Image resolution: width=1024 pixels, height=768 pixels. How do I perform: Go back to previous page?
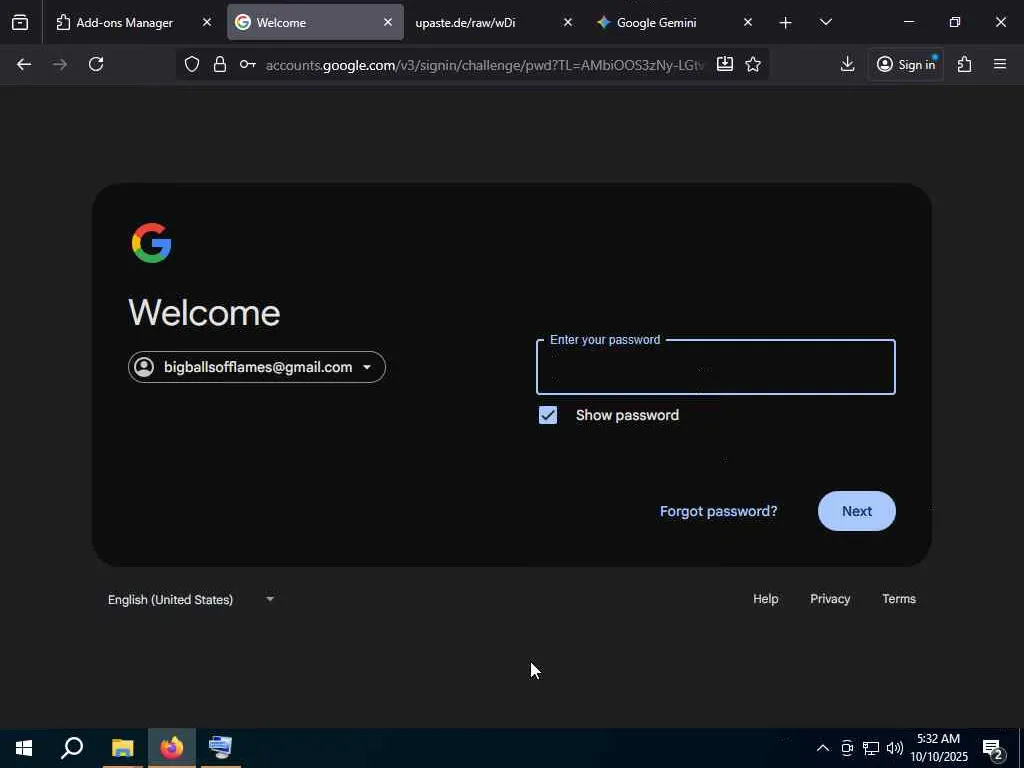click(24, 64)
